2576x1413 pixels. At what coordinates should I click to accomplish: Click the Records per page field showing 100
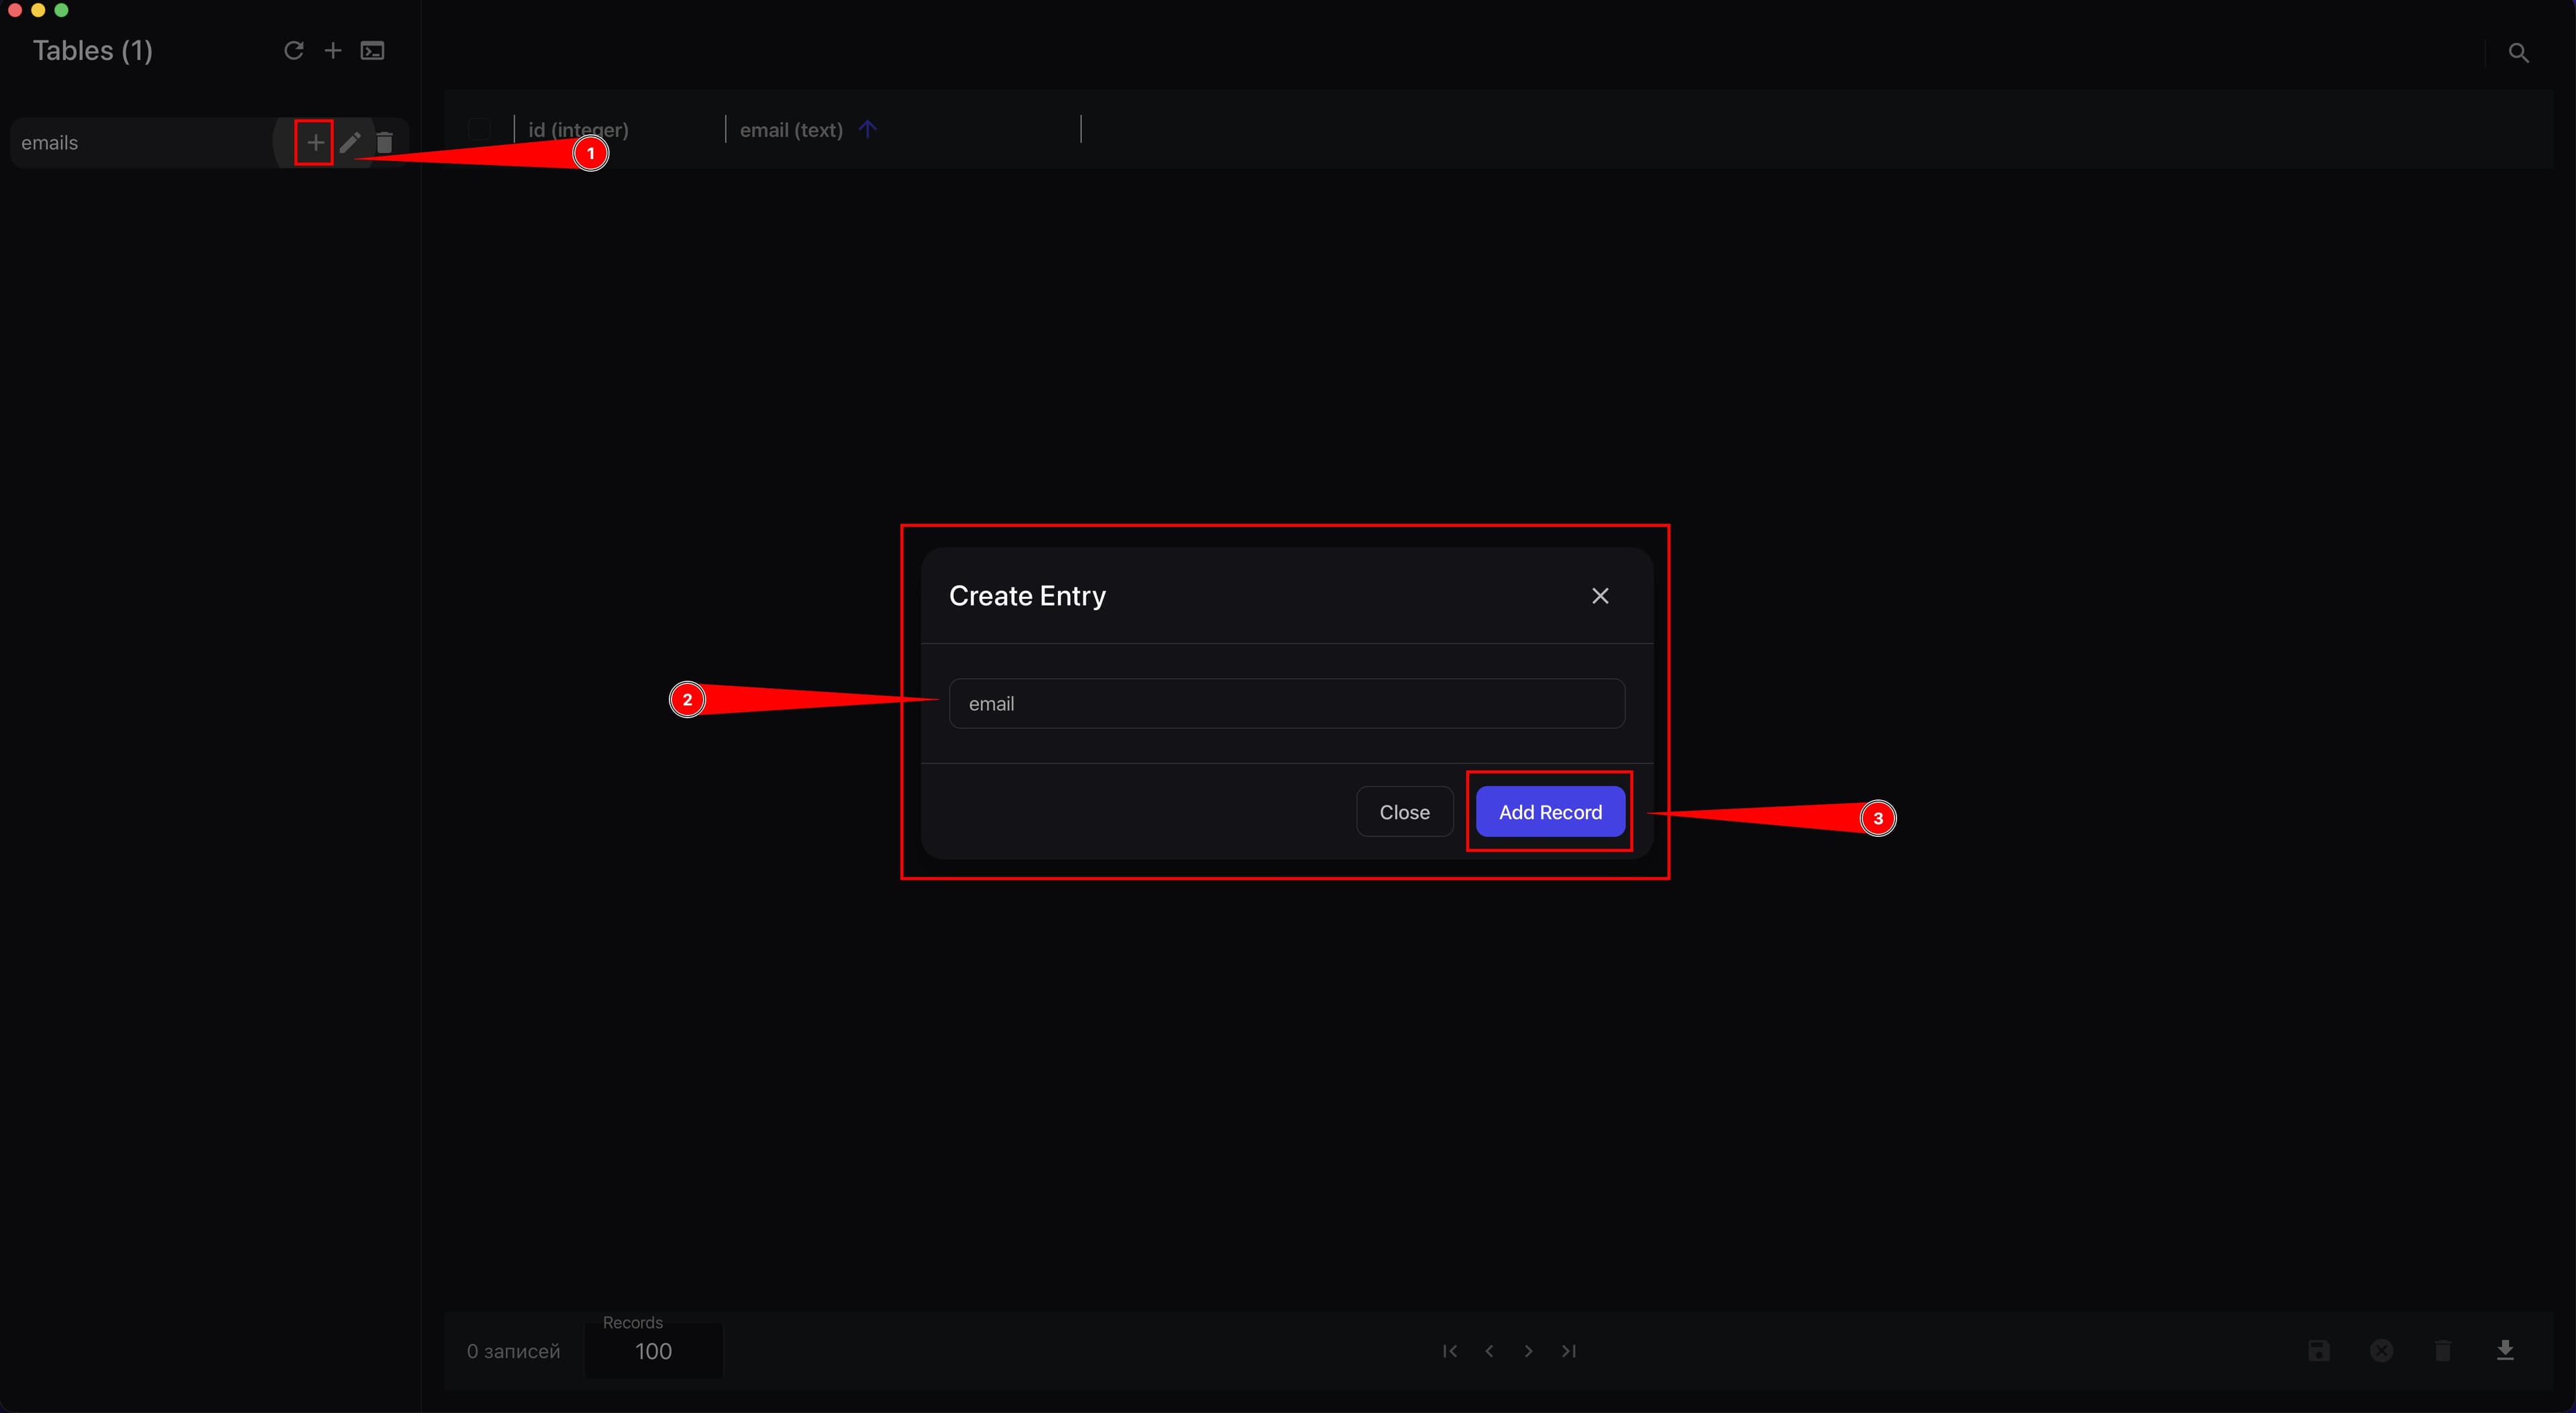click(653, 1351)
